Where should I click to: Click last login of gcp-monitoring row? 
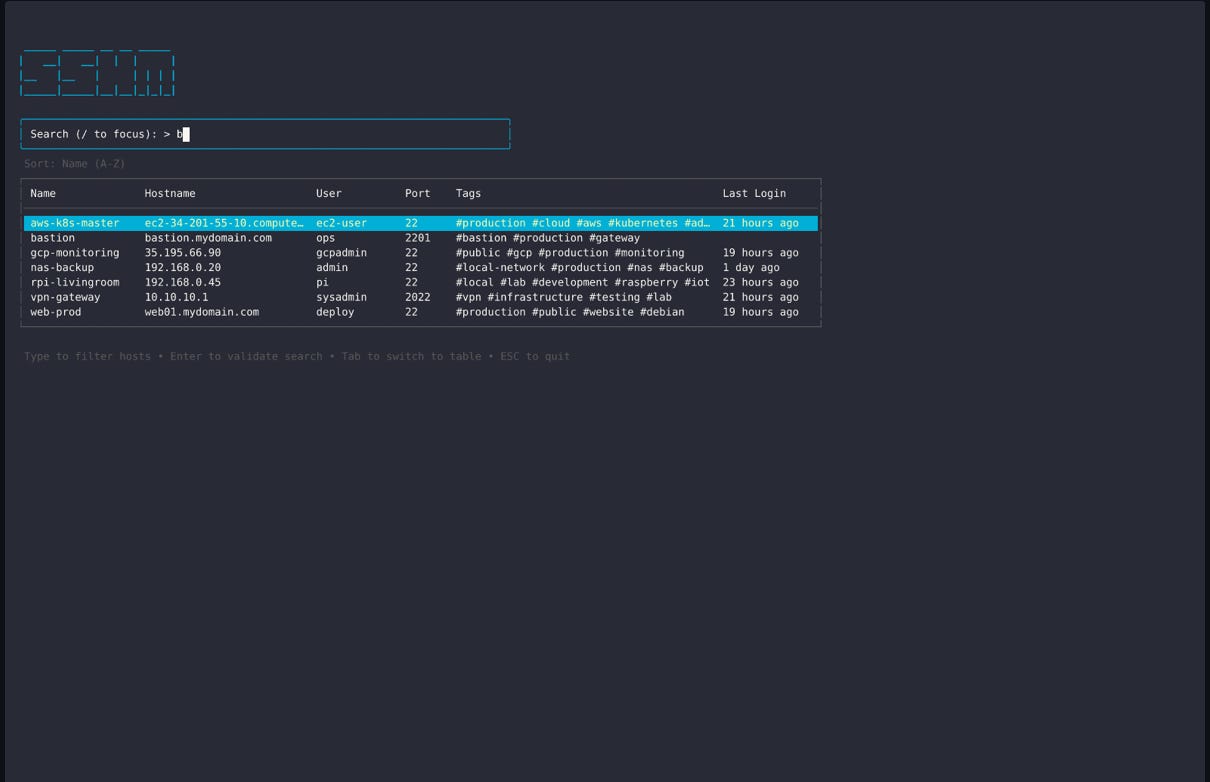761,253
